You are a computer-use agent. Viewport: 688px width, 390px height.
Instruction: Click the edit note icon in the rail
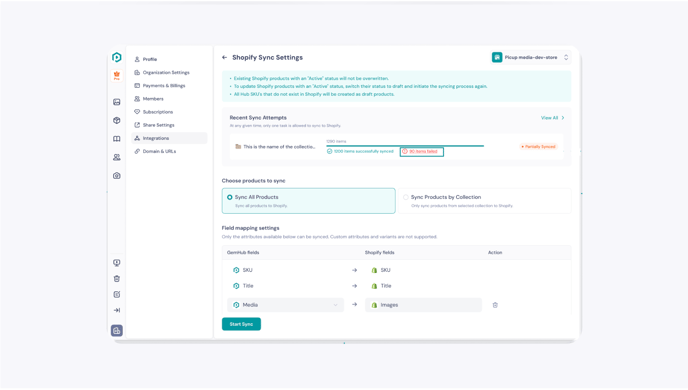point(117,294)
